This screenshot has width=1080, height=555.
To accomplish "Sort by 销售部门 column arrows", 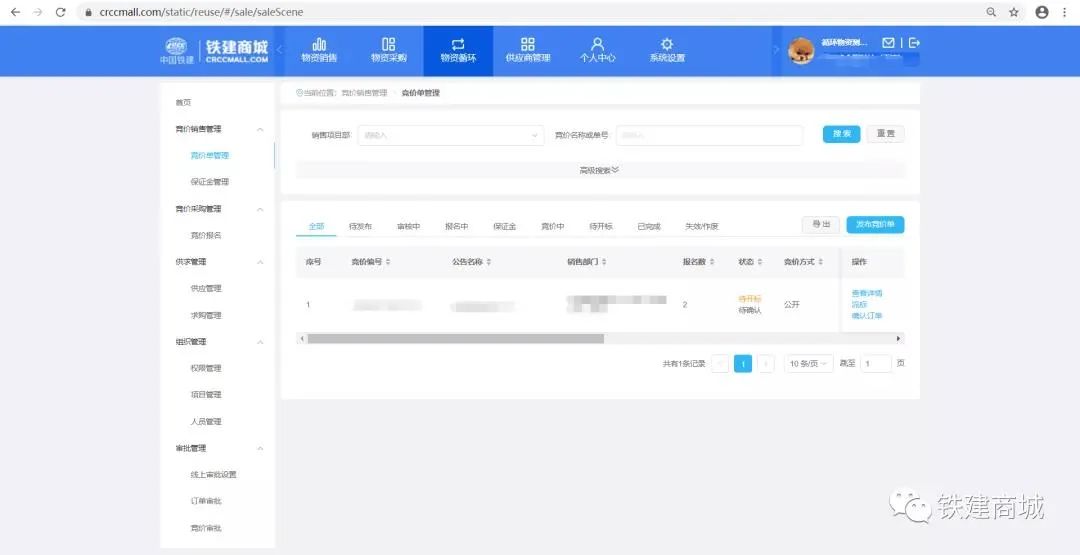I will (603, 262).
